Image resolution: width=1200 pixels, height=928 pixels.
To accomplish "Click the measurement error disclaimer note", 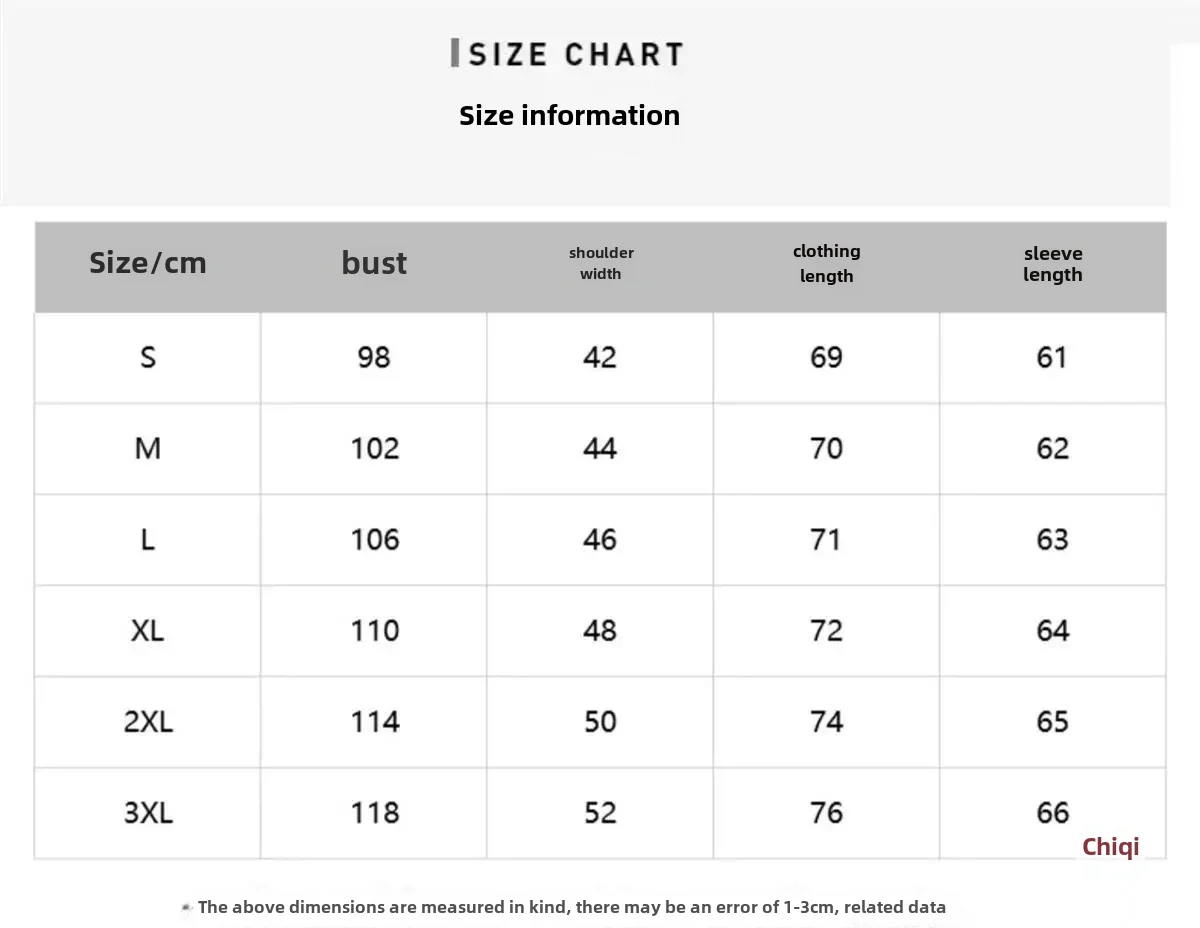I will 571,908.
